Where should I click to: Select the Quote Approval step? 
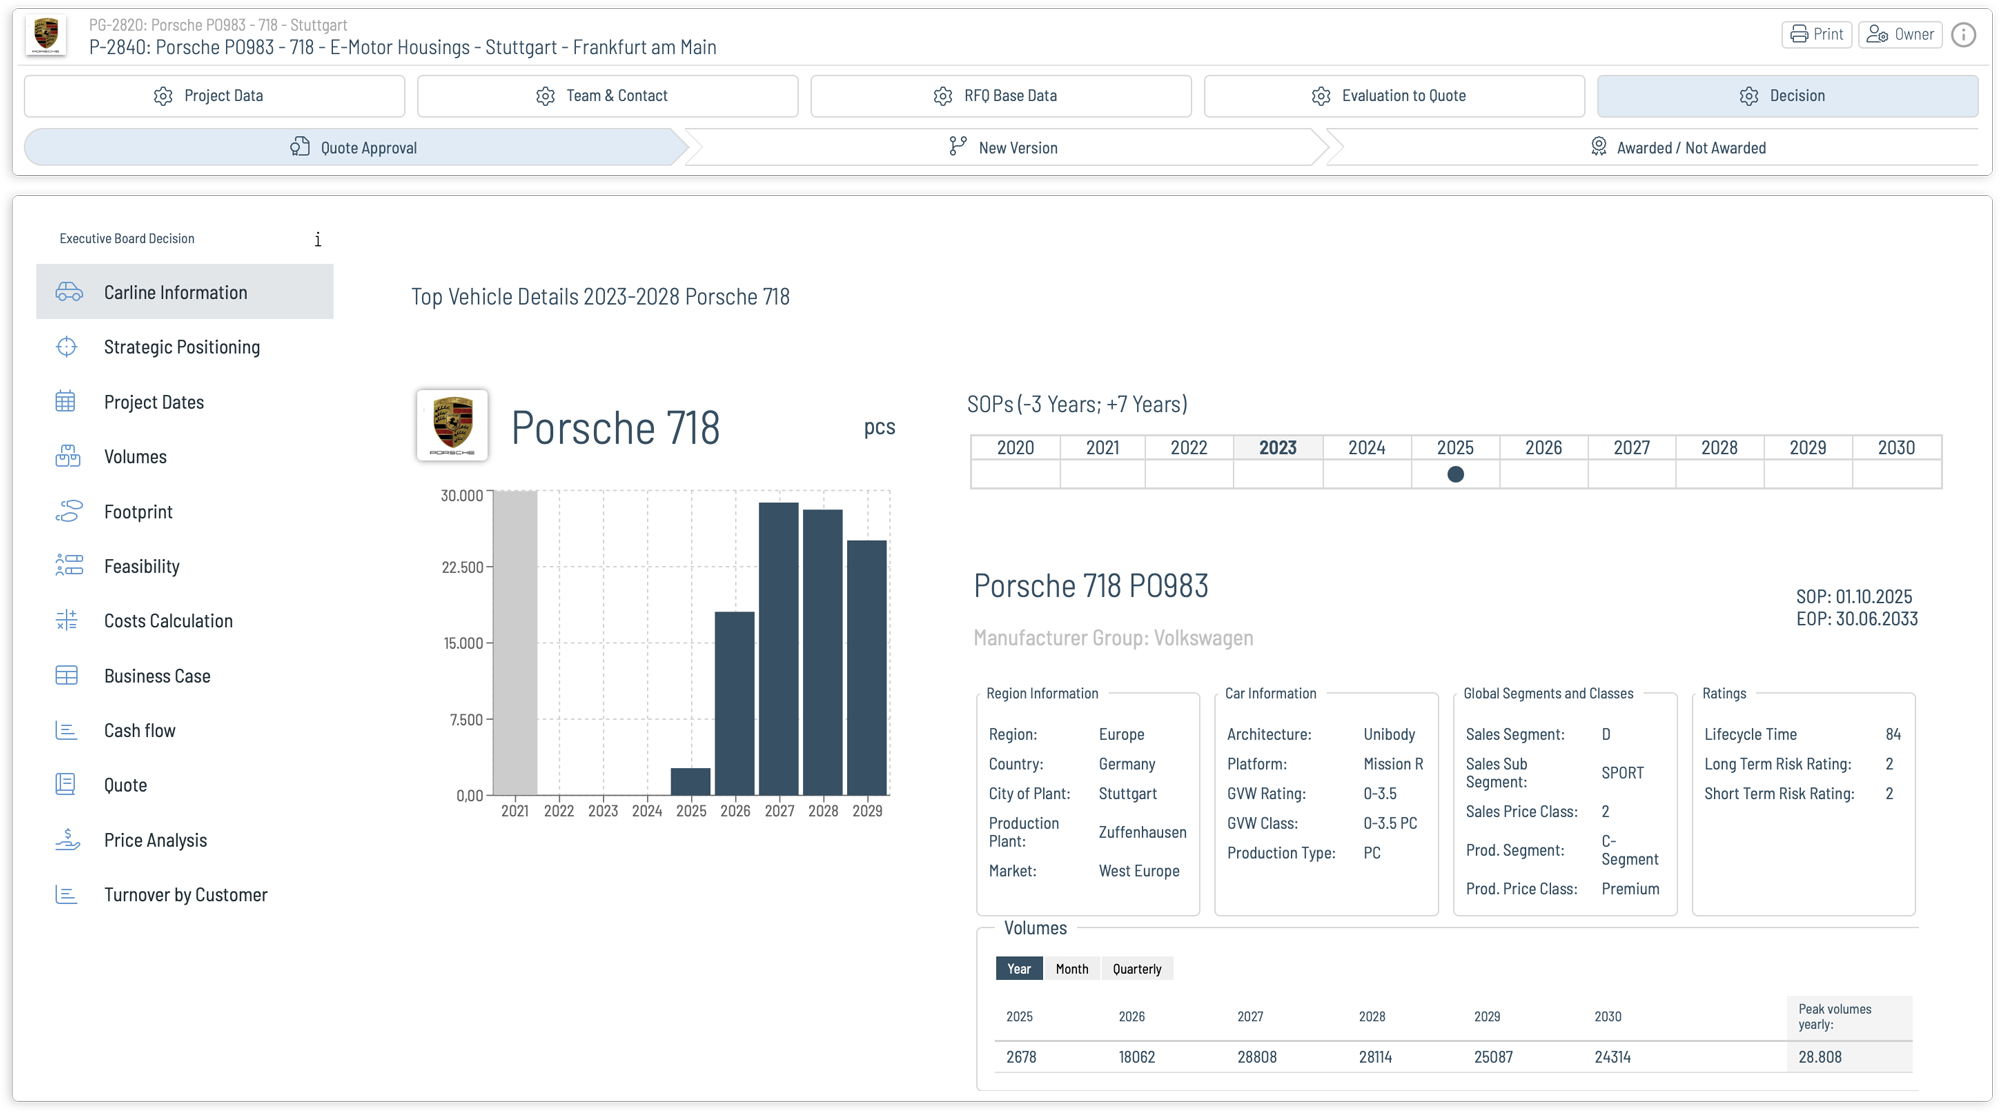355,147
